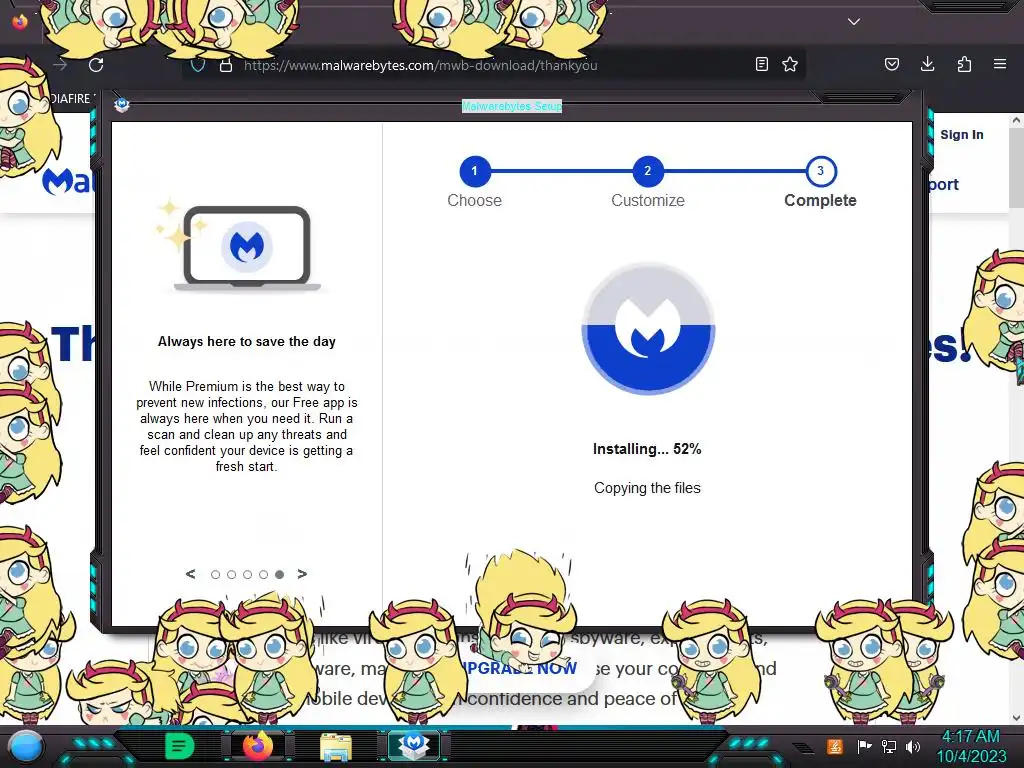
Task: Click the 'Copying the files' text
Action: [647, 488]
